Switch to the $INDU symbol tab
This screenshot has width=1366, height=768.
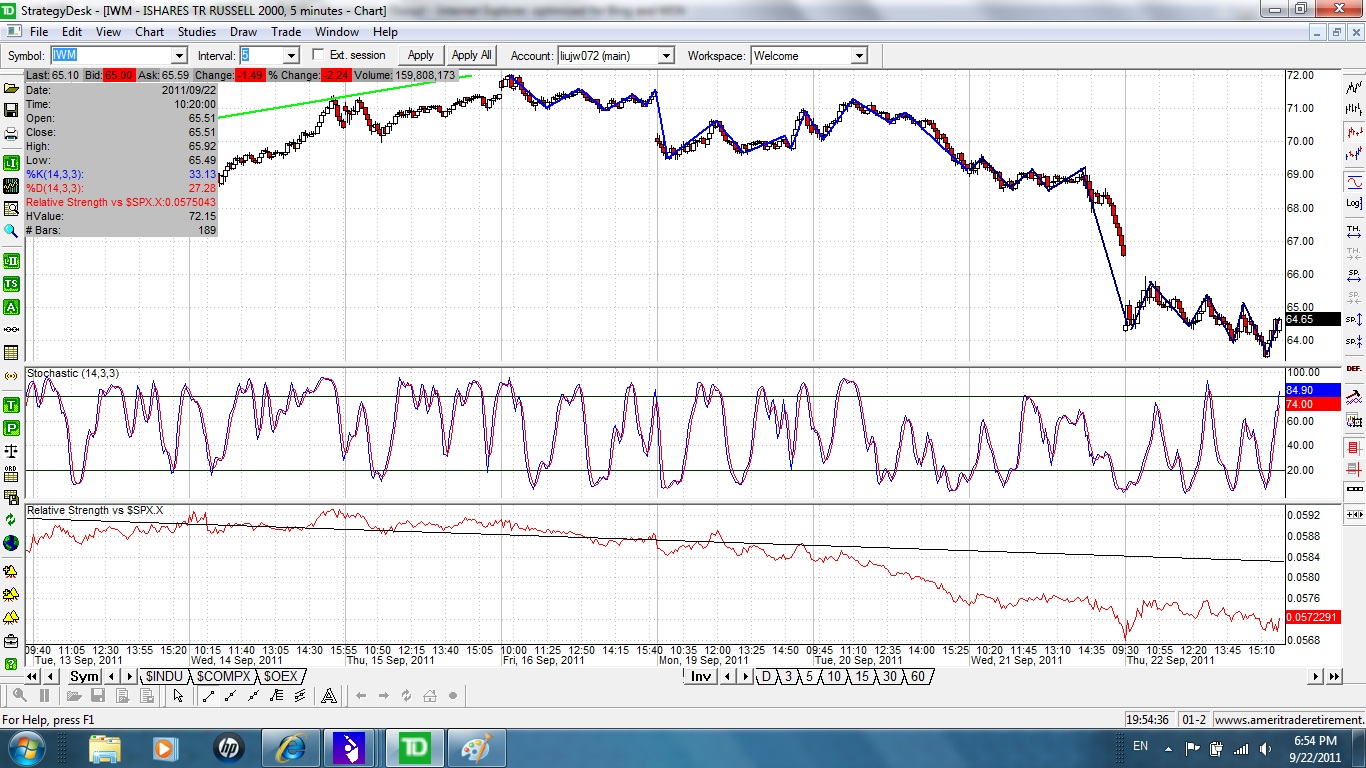164,677
